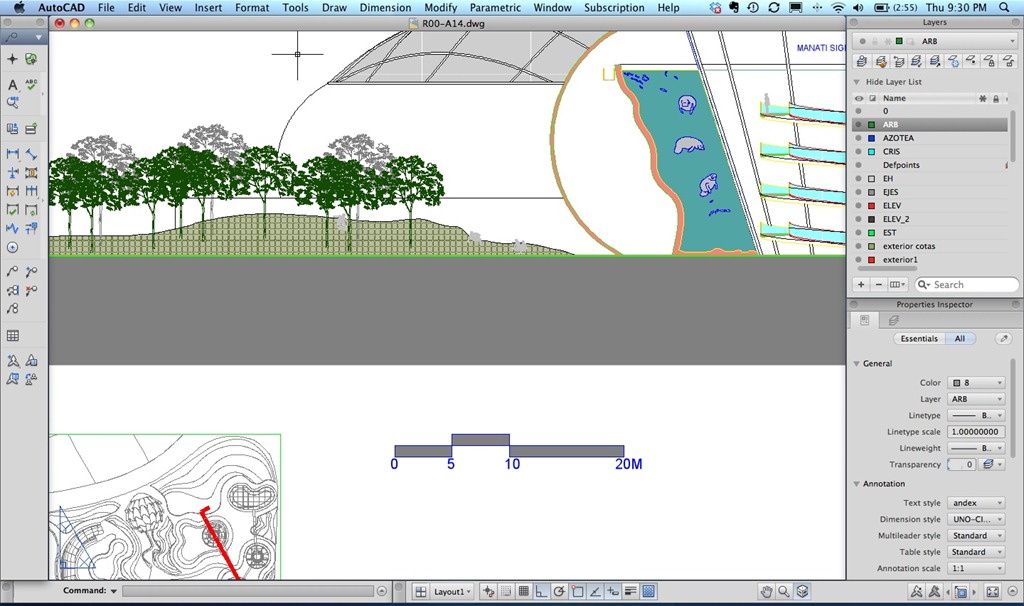Screen dimensions: 1024x606
Task: Click the CRIS layer cyan color swatch
Action: [872, 152]
